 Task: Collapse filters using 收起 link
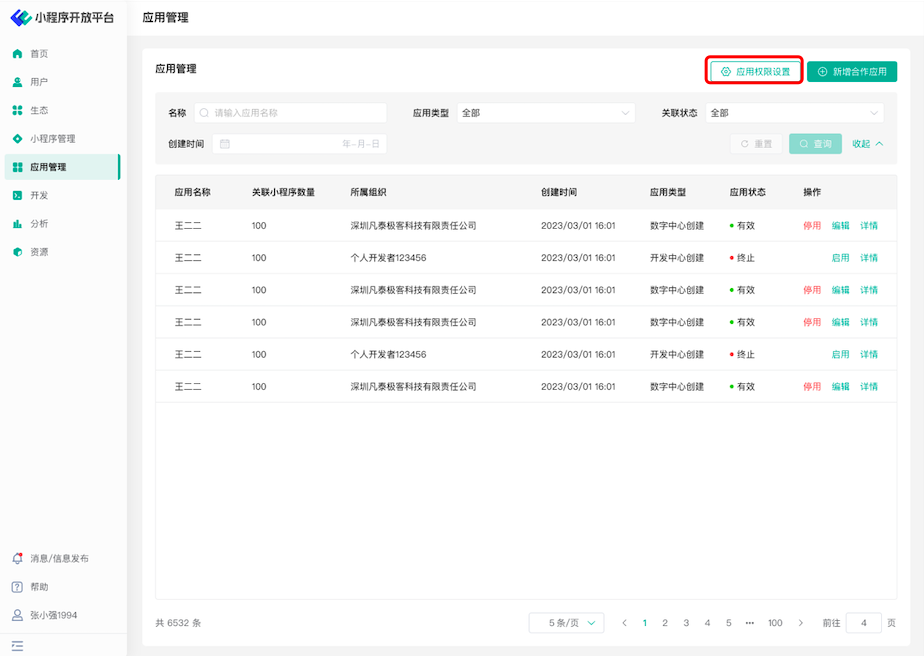867,144
